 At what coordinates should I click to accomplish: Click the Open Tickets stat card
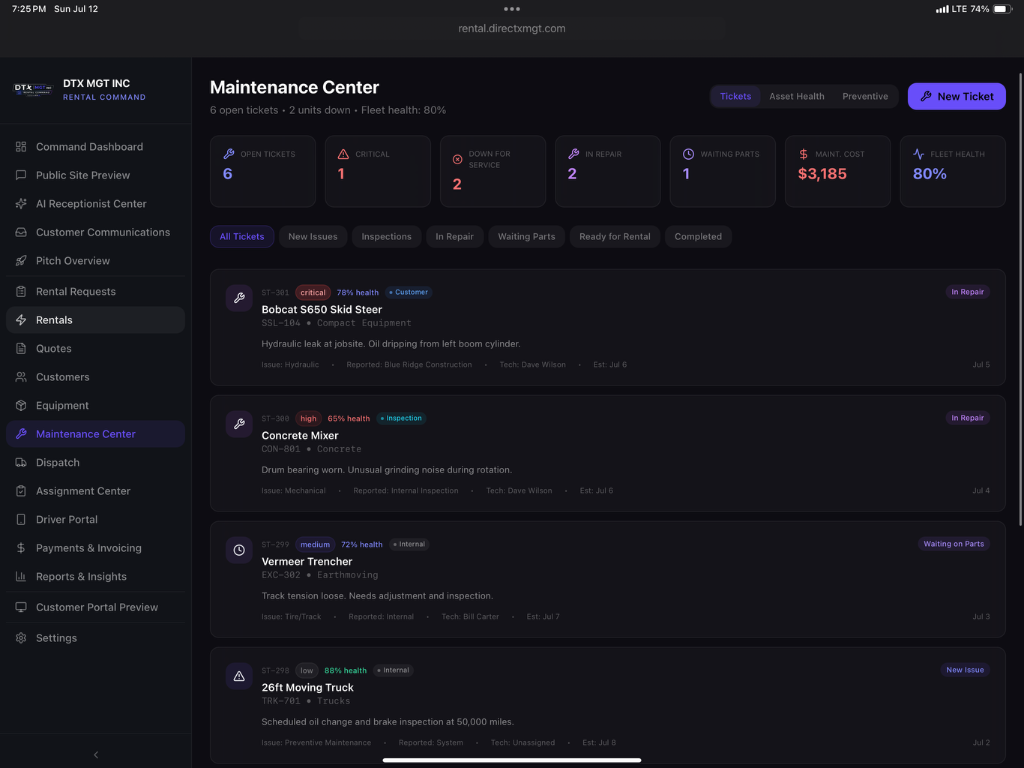[x=263, y=171]
